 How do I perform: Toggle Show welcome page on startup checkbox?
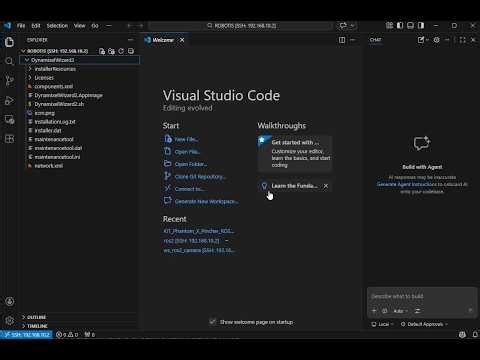212,322
